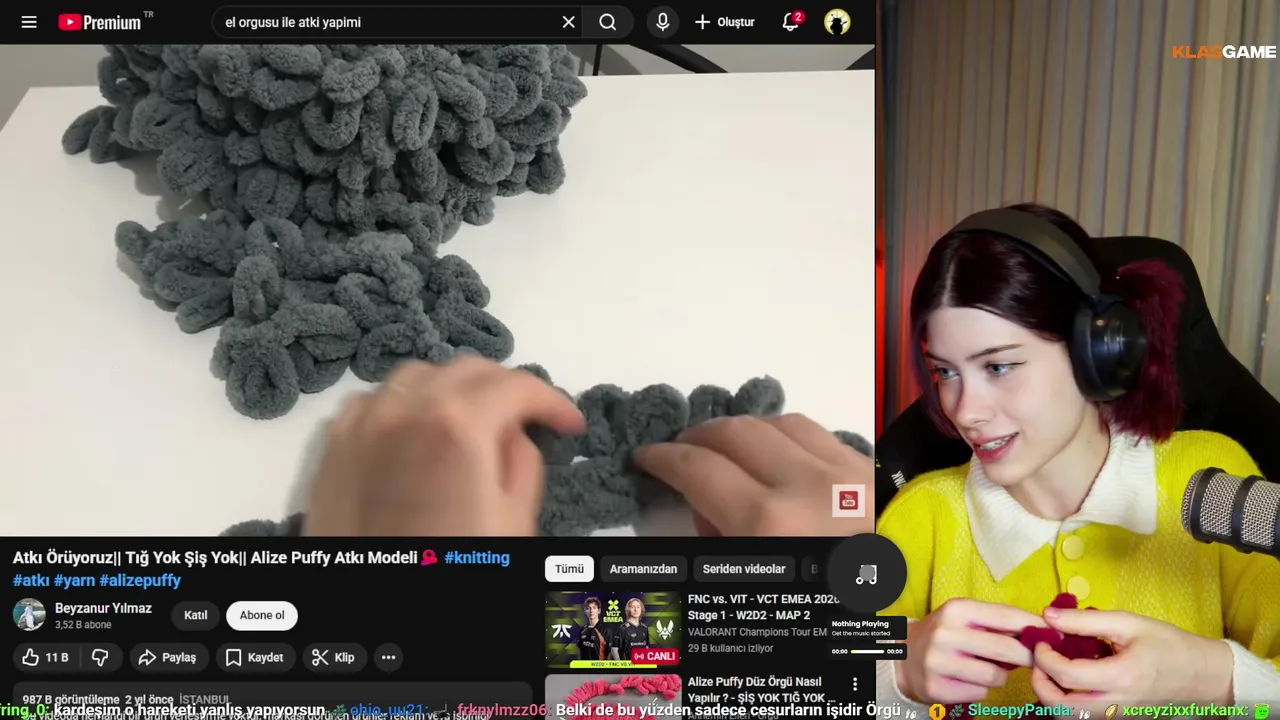Viewport: 1280px width, 720px height.
Task: Click the VALORANT Champions Tour channel name
Action: tap(757, 633)
